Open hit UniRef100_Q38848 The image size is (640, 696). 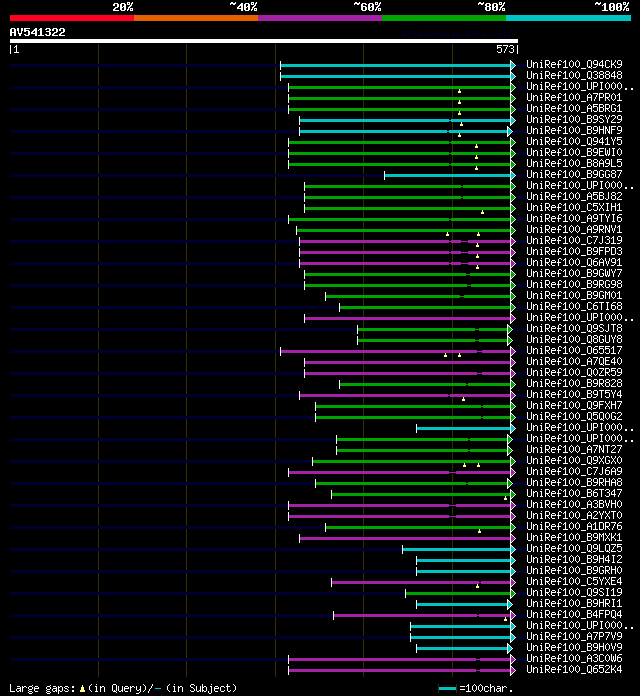(574, 75)
